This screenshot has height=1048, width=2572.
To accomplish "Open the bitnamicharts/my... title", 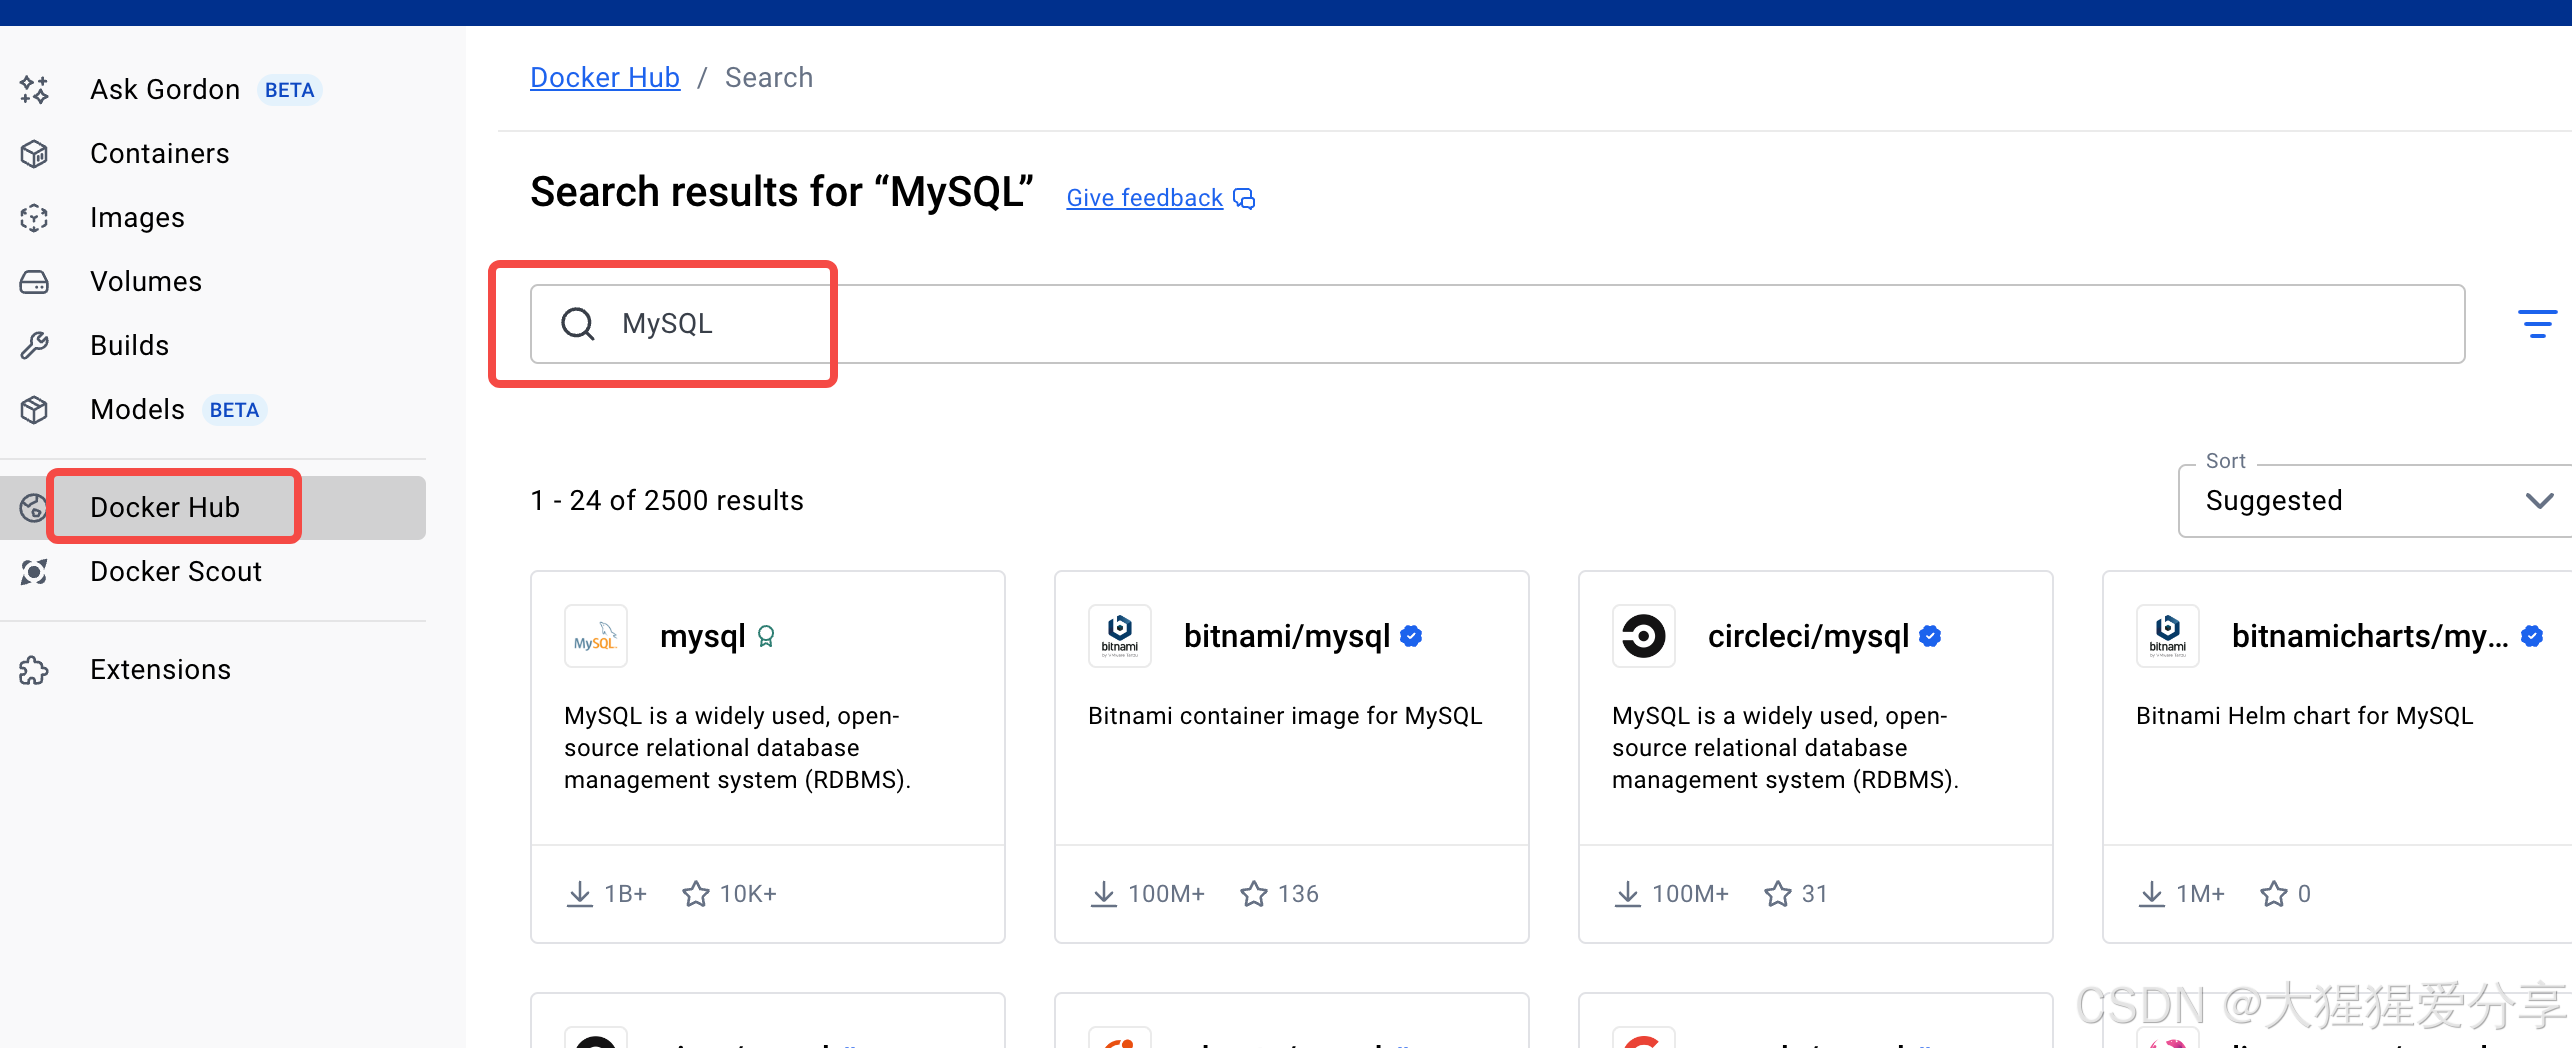I will tap(2370, 636).
